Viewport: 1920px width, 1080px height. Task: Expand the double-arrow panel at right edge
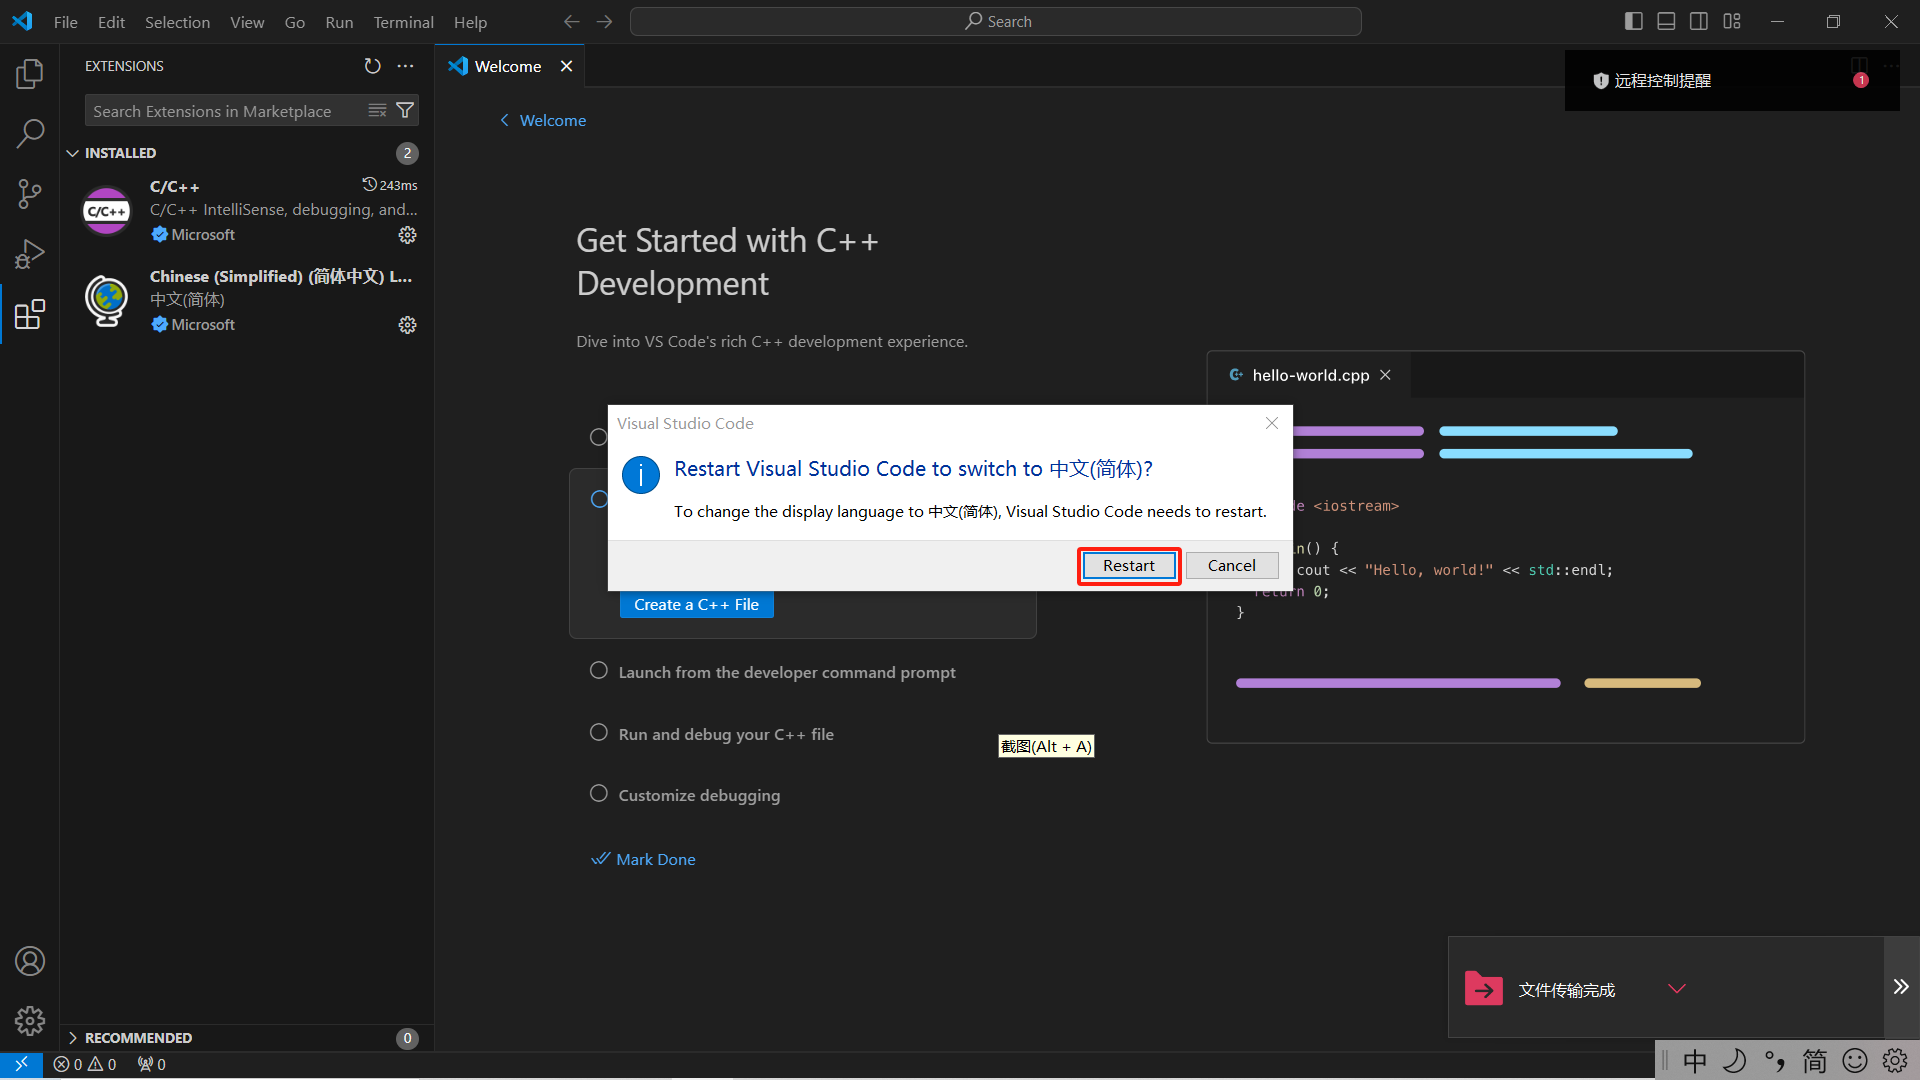(x=1901, y=987)
